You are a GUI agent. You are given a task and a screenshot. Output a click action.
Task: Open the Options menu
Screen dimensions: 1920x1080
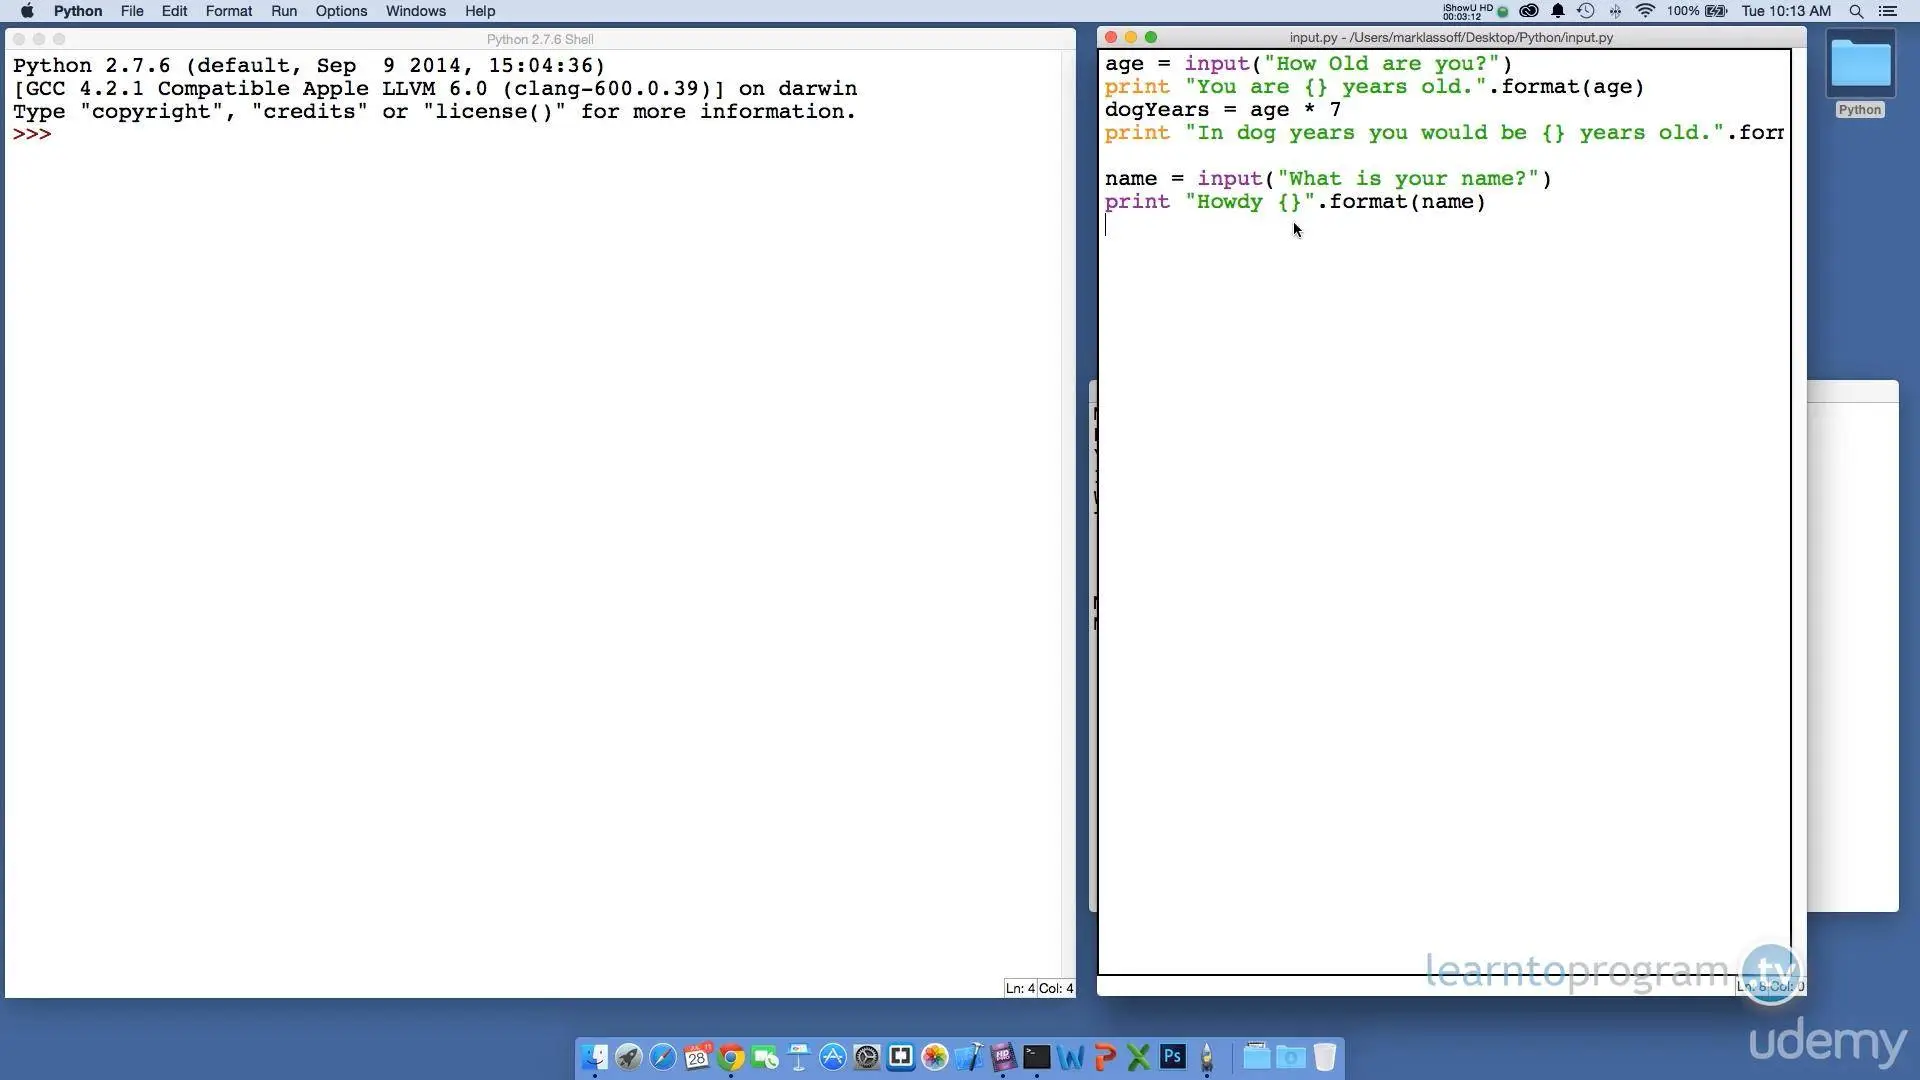(x=341, y=11)
